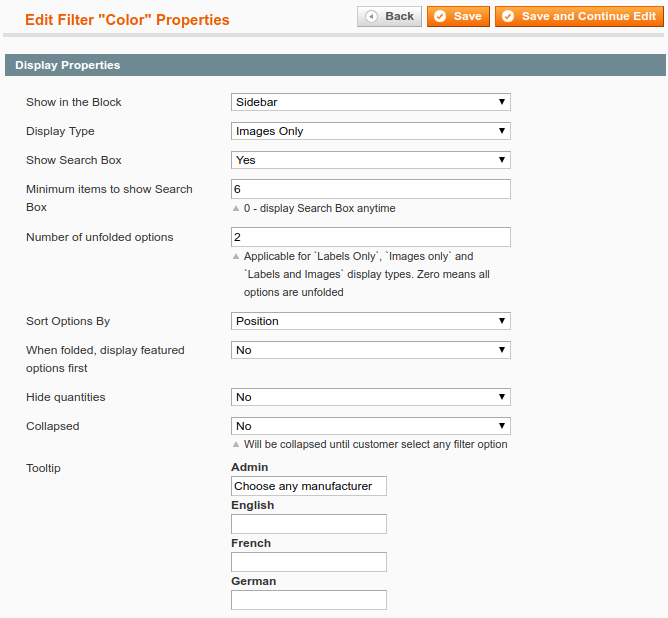Open the Sort Options By dropdown
The height and width of the screenshot is (618, 668).
[x=370, y=321]
